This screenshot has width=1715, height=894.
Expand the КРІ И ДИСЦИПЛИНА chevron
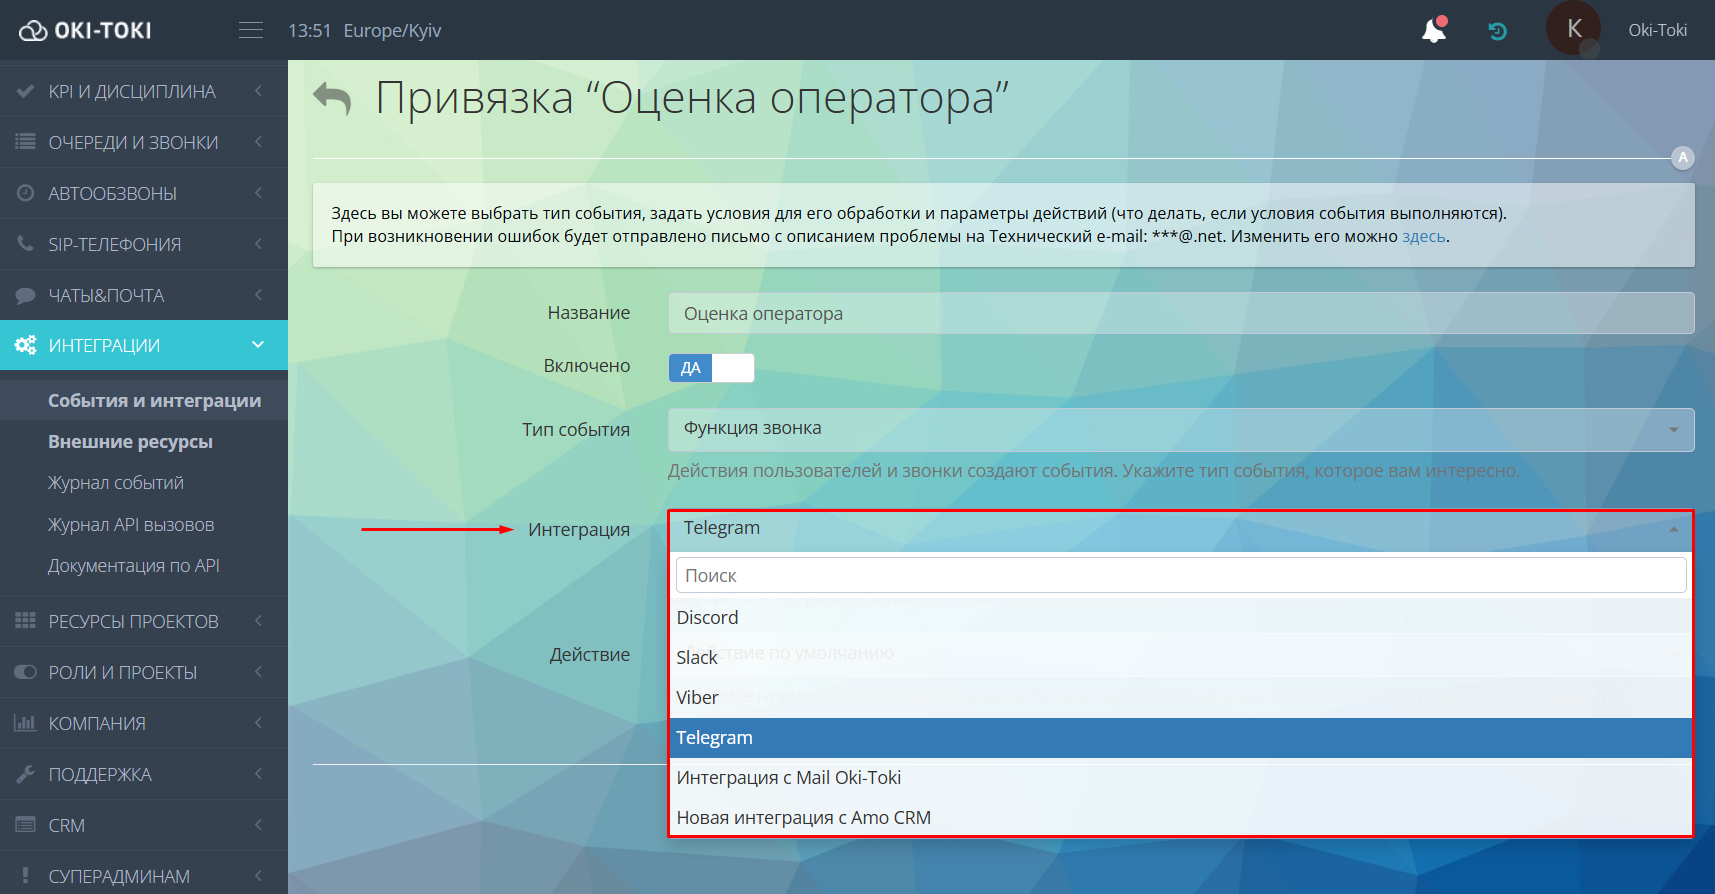[258, 91]
